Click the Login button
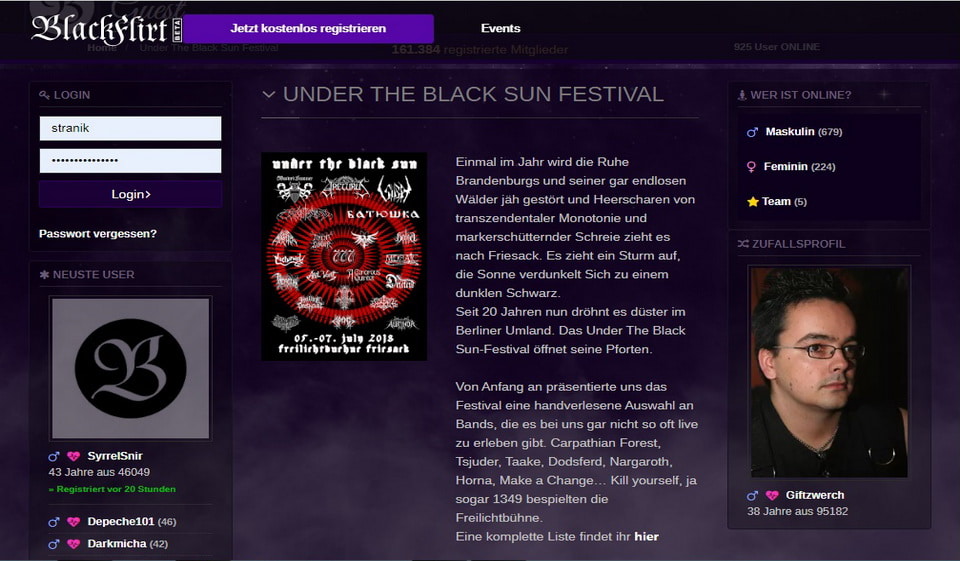This screenshot has width=960, height=561. click(130, 194)
